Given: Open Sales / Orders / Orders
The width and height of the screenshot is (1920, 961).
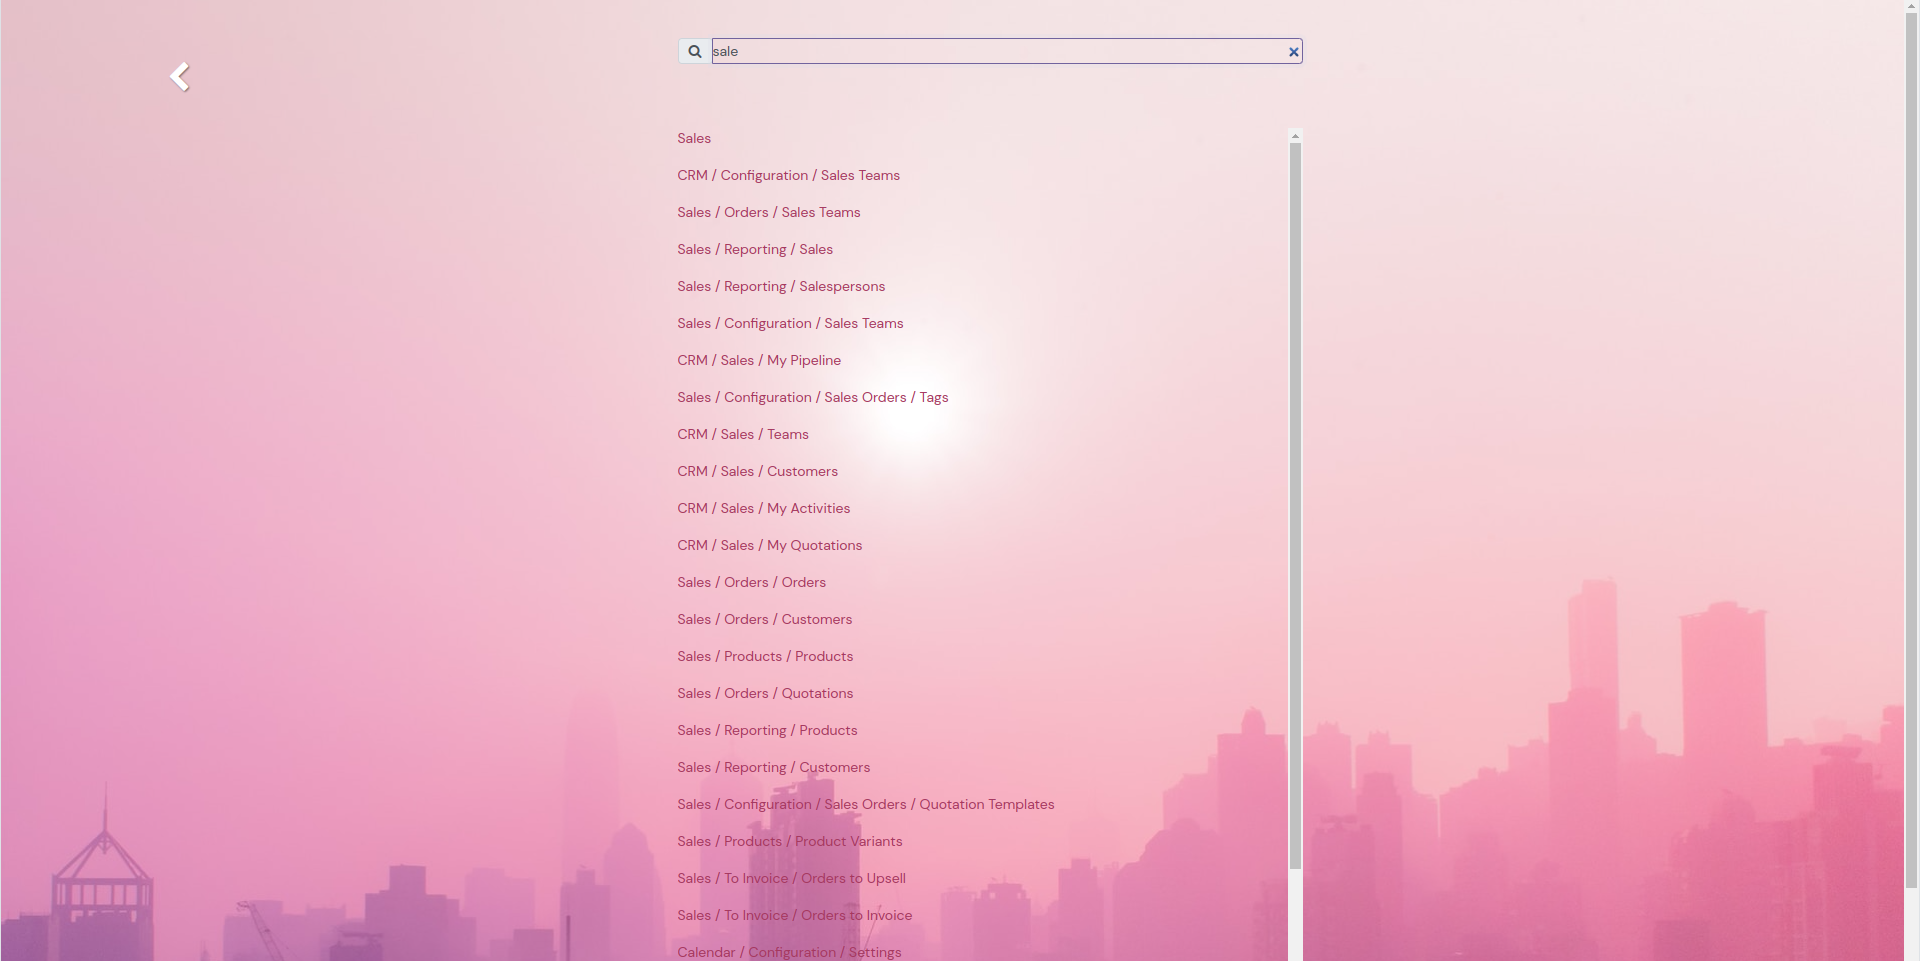Looking at the screenshot, I should point(751,582).
